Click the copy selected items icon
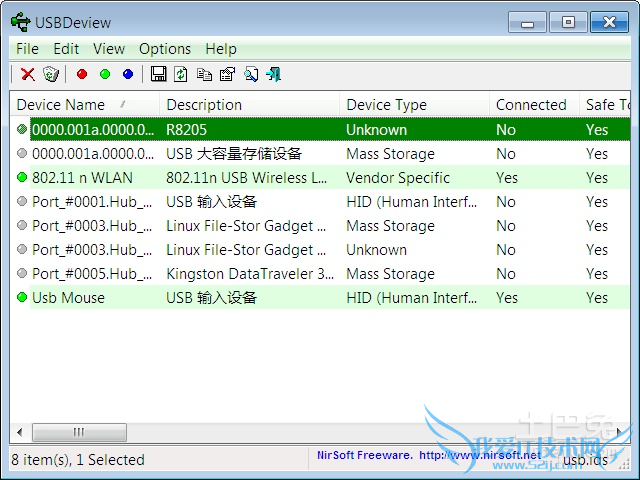The height and width of the screenshot is (480, 640). (x=204, y=74)
